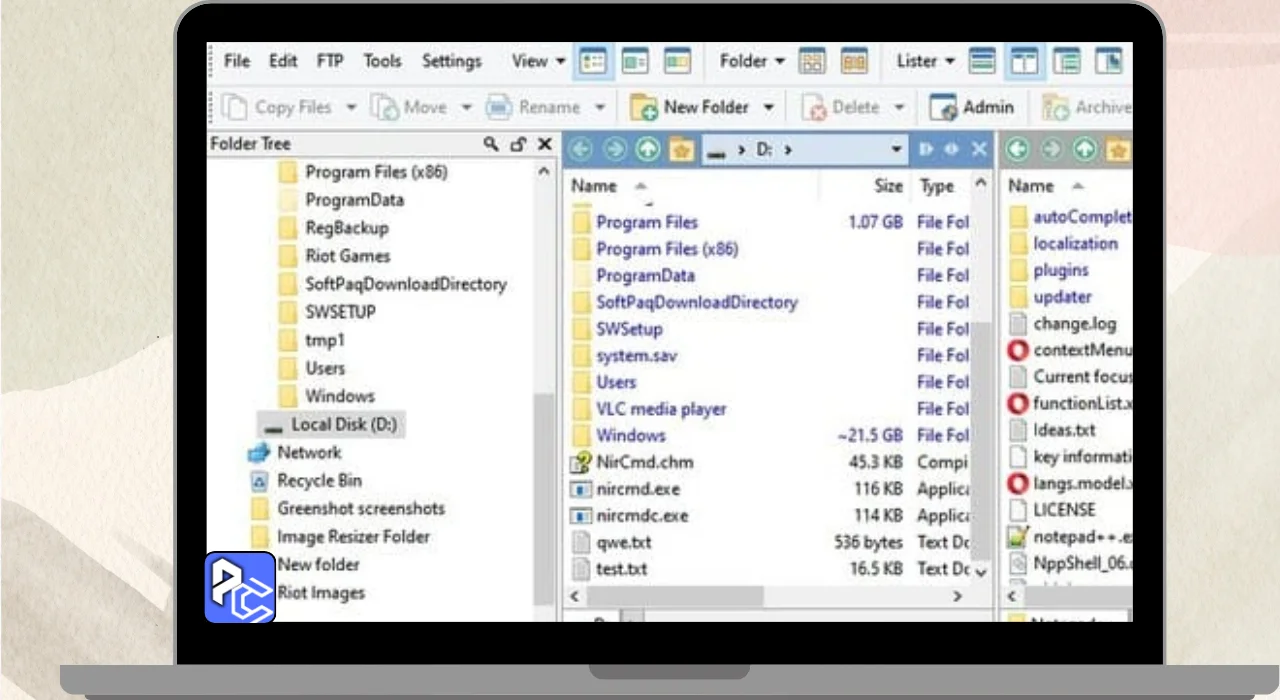The width and height of the screenshot is (1280, 700).
Task: Open the Settings menu
Action: pos(451,61)
